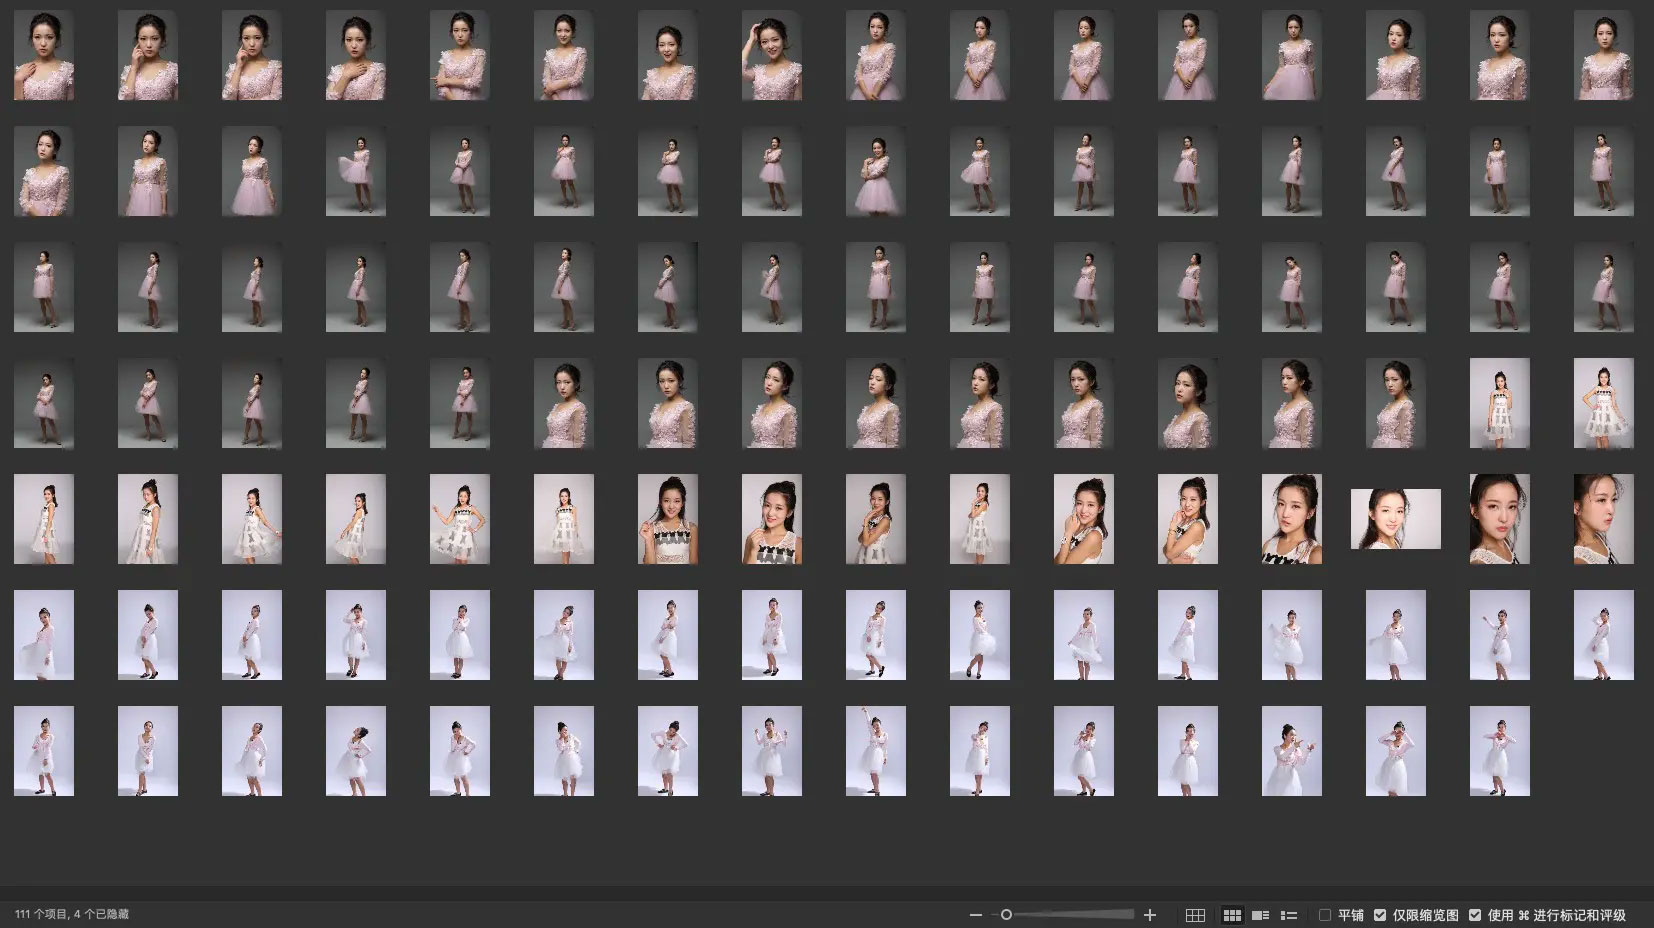Select the first thumbnail in the second row
Viewport: 1654px width, 928px height.
point(44,171)
